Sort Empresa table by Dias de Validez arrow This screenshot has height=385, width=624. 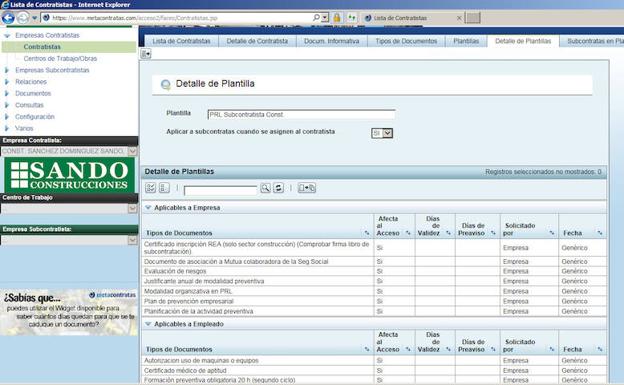[448, 233]
